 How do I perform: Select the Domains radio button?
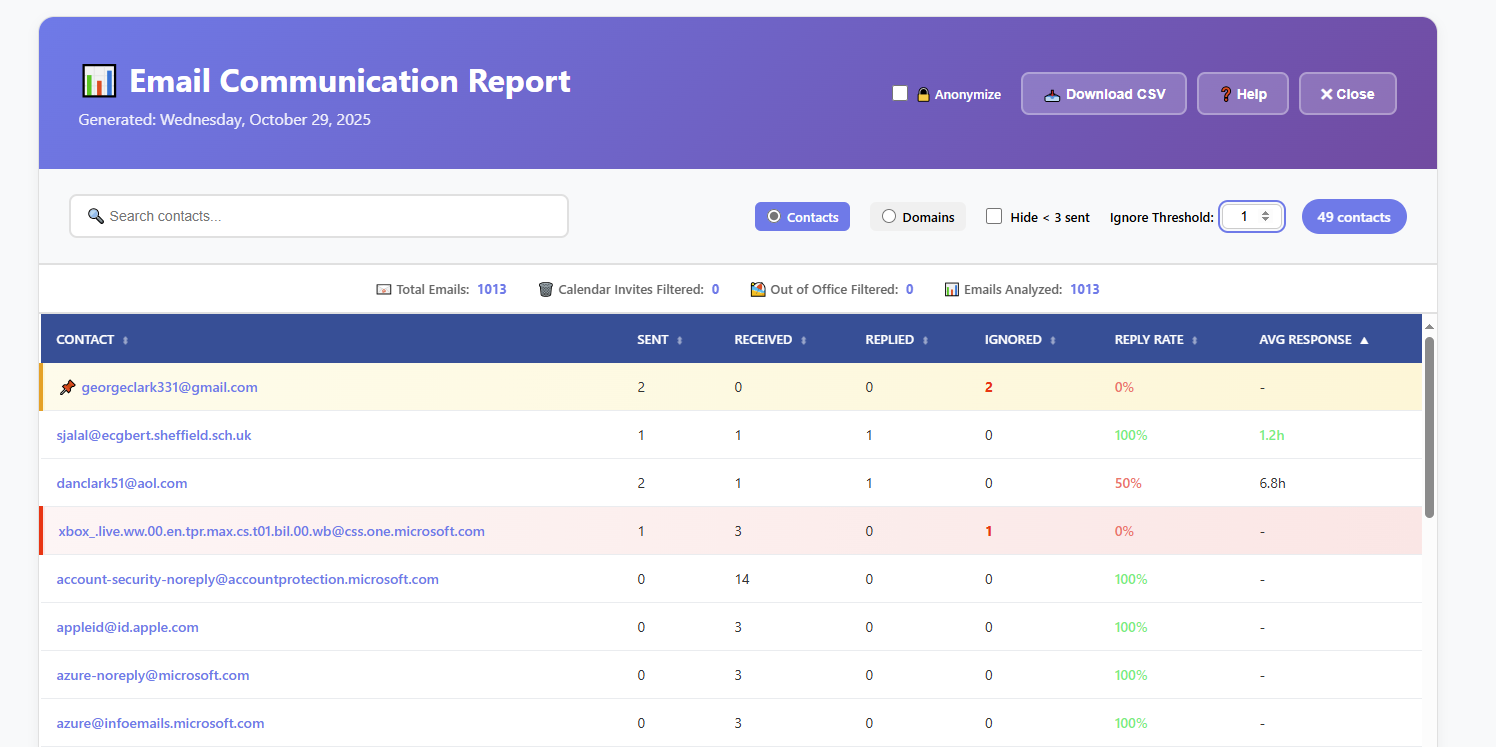pos(888,216)
